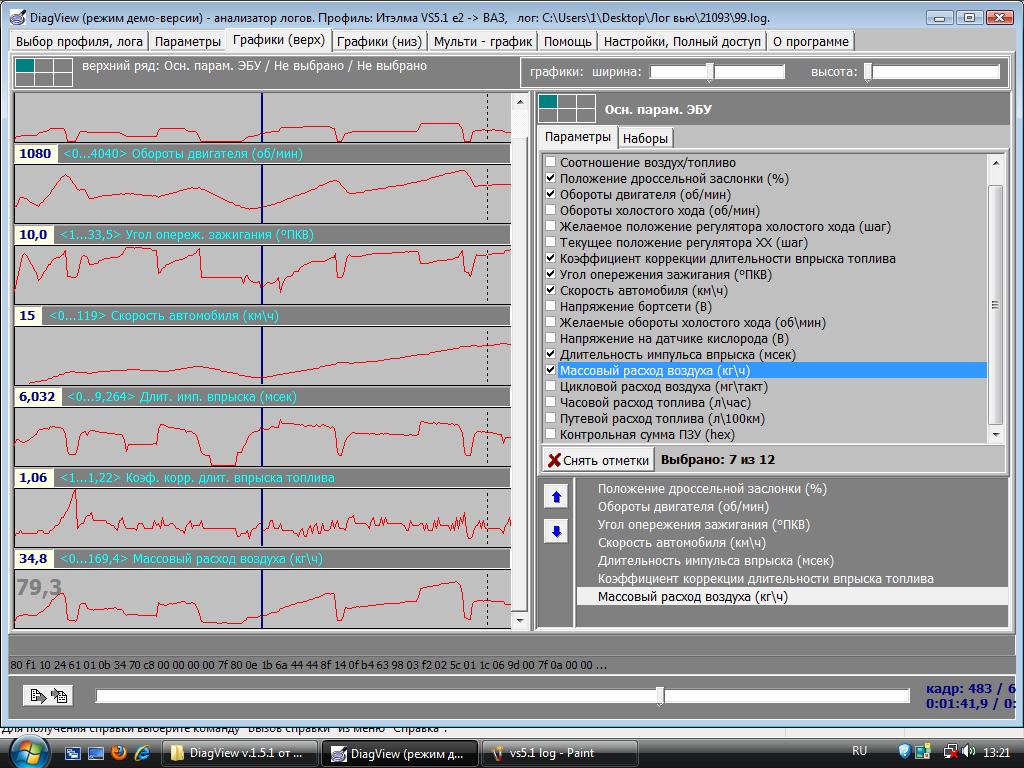Check the Соотношение воздух/топливо parameter
The image size is (1024, 768).
point(550,162)
